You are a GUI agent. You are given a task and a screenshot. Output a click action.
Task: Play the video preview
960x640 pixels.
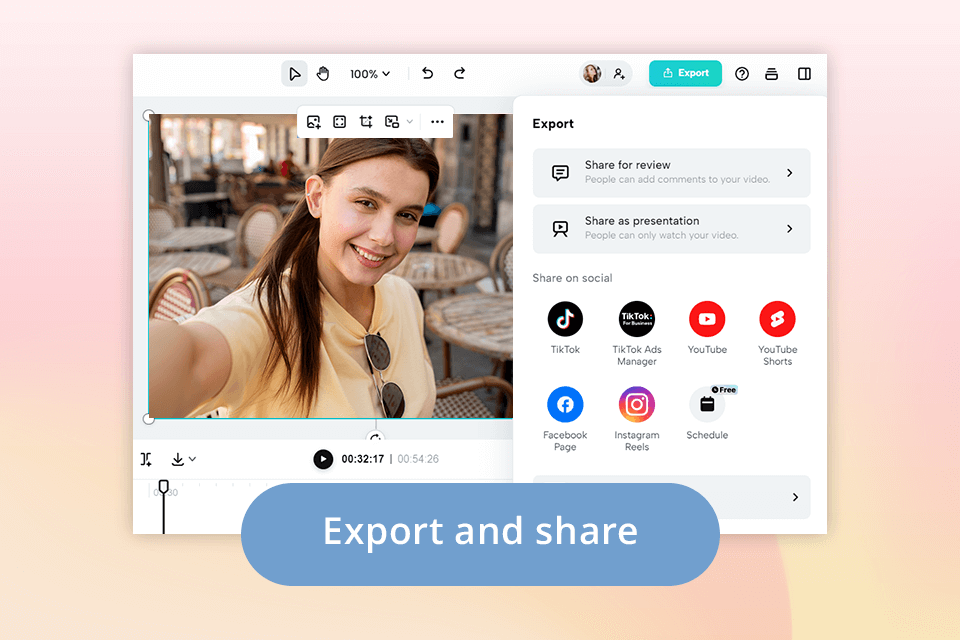(323, 459)
